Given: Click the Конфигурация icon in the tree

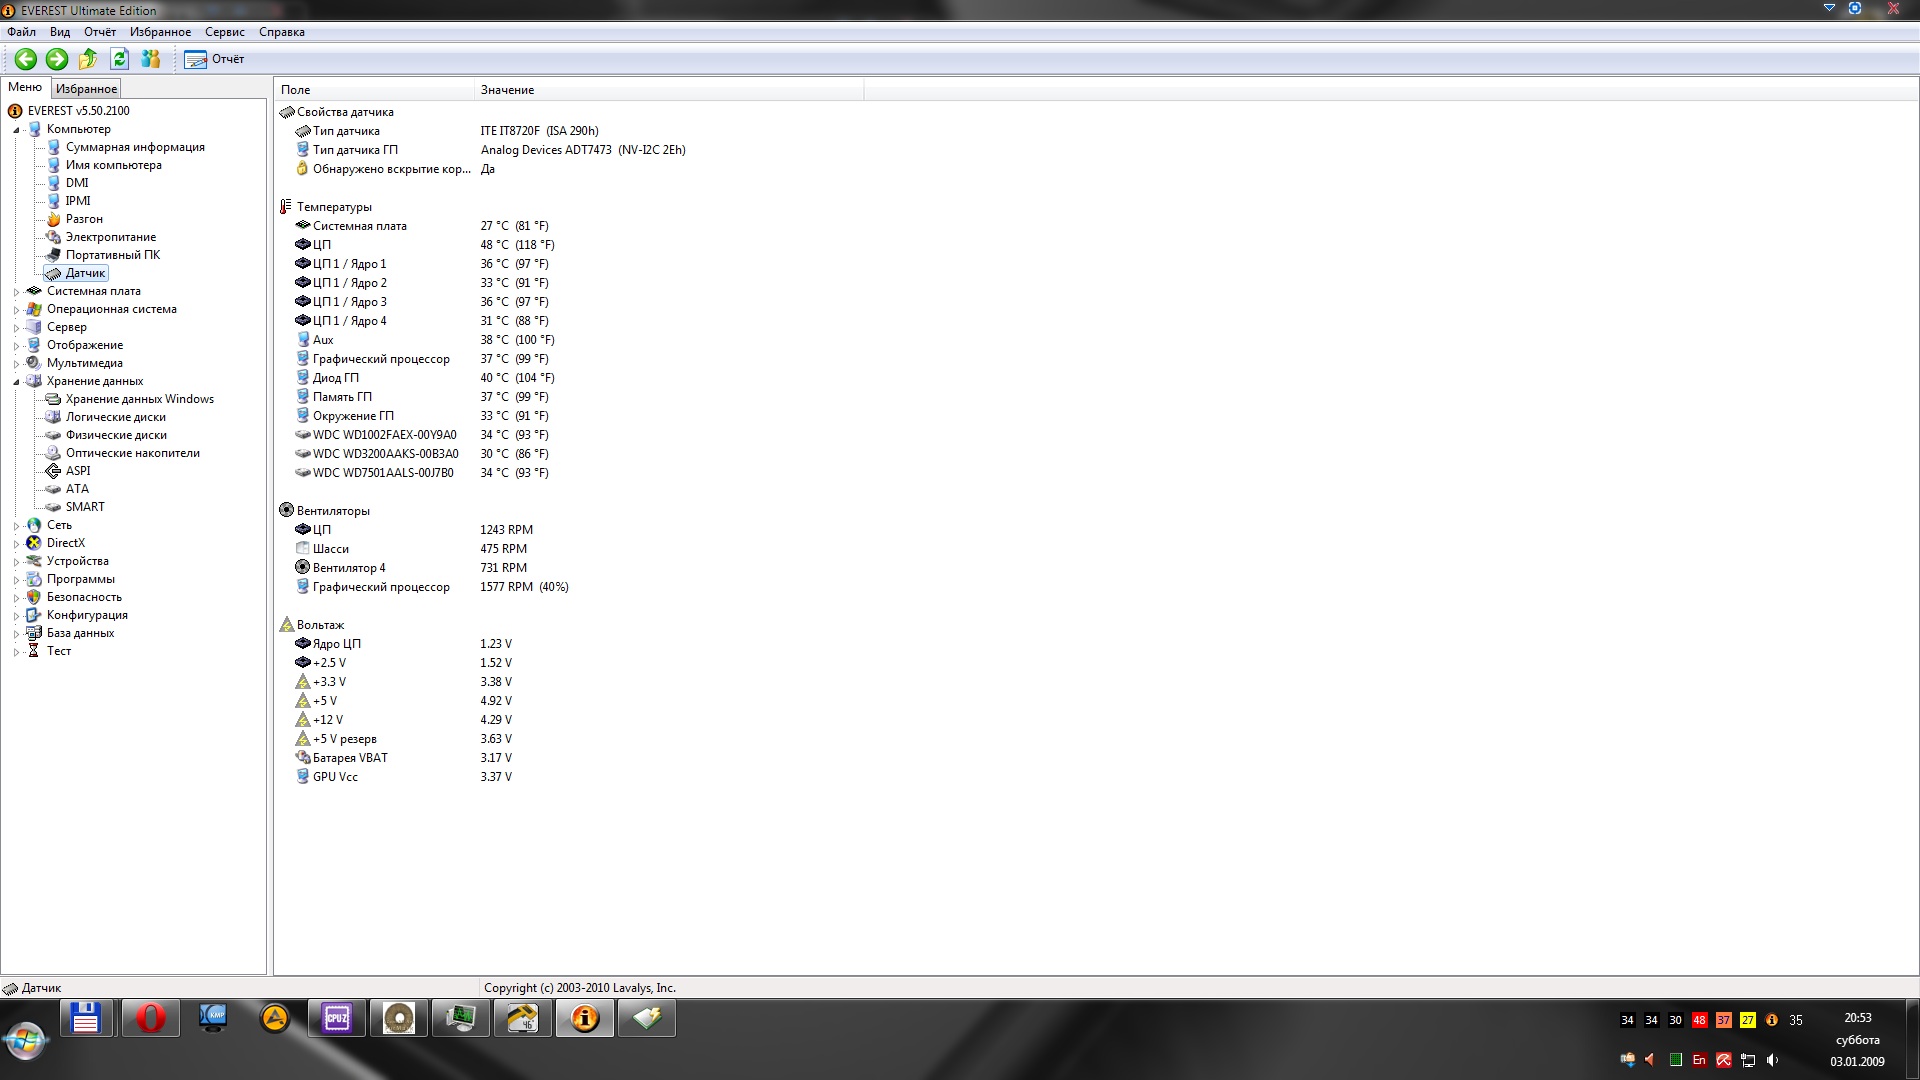Looking at the screenshot, I should coord(34,615).
